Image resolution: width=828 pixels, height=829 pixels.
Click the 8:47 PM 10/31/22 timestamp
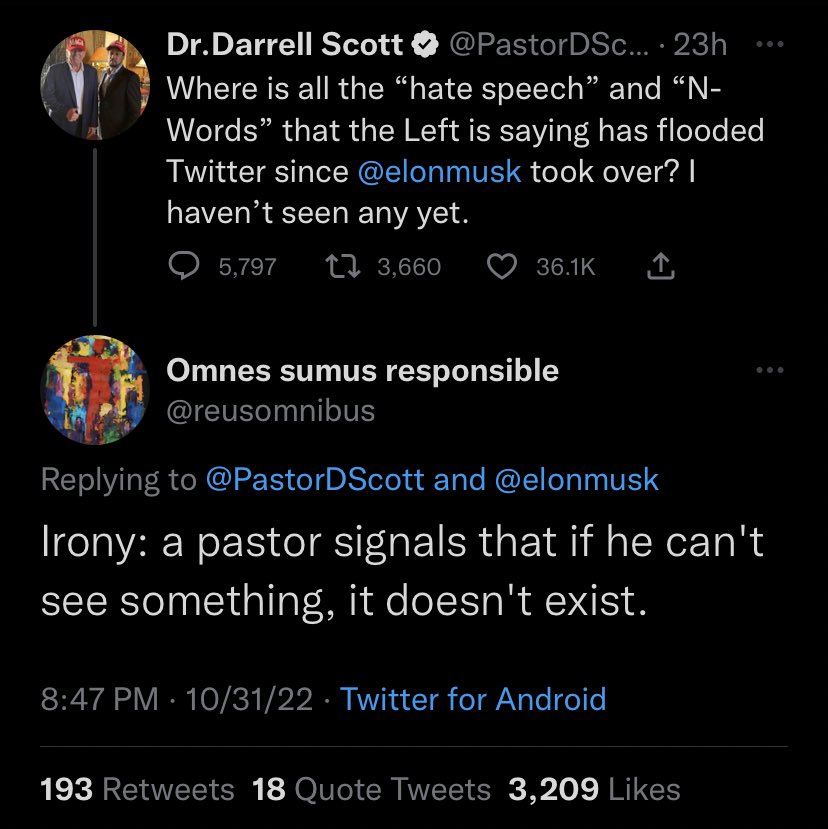click(x=178, y=698)
